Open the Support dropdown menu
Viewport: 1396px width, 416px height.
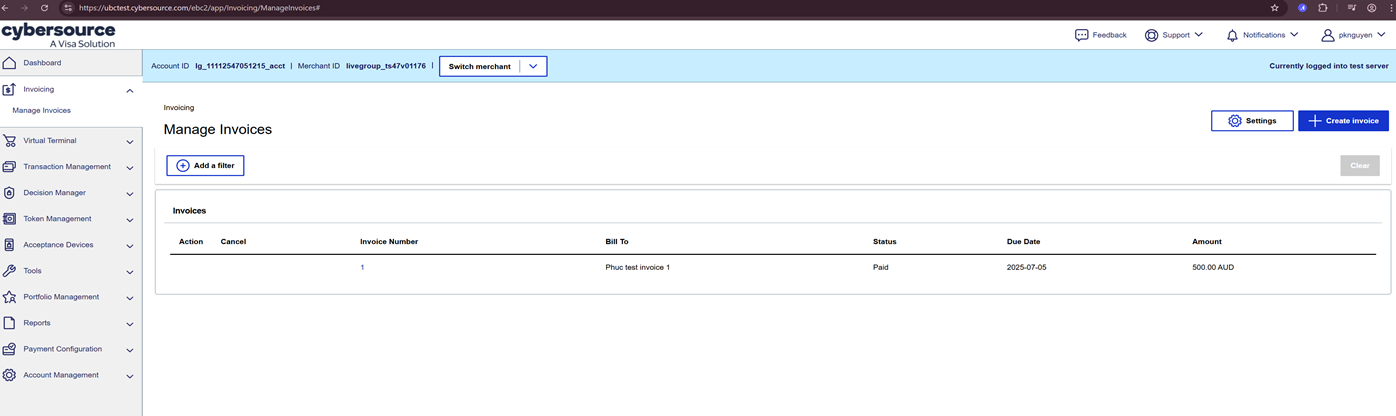(x=1174, y=35)
